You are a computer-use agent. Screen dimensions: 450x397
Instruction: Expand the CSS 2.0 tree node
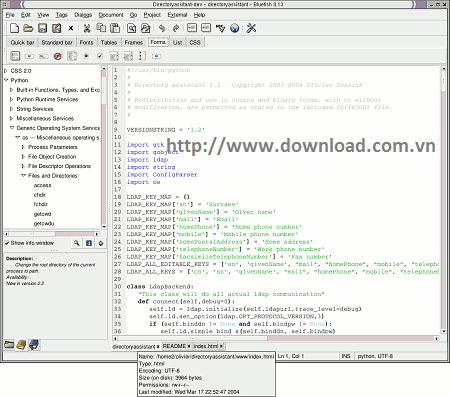click(6, 71)
